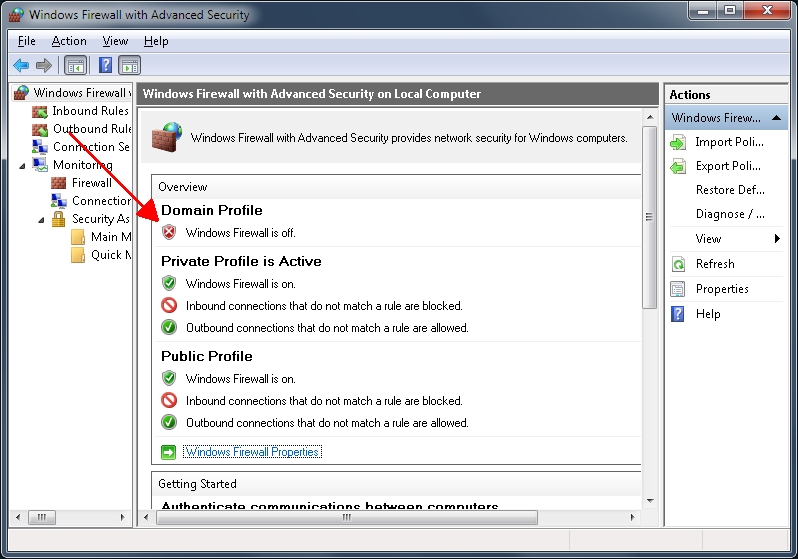Click the Private Profile is Active heading
The image size is (798, 559).
pyautogui.click(x=241, y=261)
